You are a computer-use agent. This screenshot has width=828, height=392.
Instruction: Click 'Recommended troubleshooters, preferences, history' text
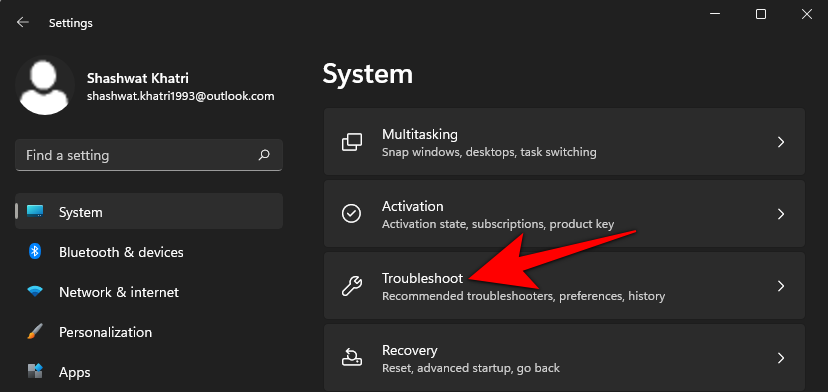pos(523,296)
